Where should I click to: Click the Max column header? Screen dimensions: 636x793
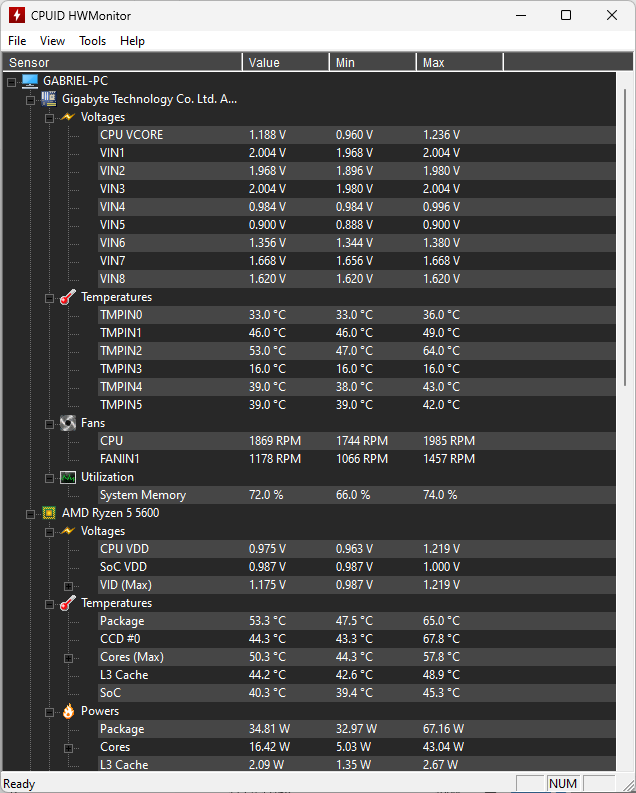[x=460, y=62]
